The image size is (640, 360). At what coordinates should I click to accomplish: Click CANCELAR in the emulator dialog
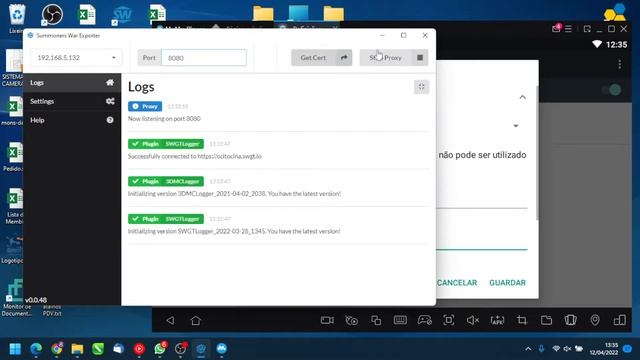[457, 282]
